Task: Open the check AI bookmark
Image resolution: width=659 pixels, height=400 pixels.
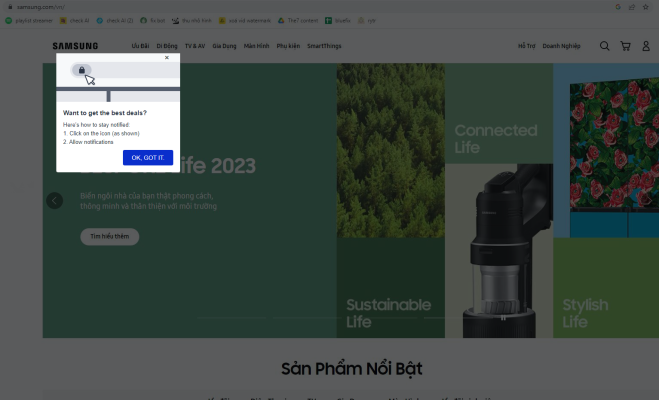Action: pos(74,20)
